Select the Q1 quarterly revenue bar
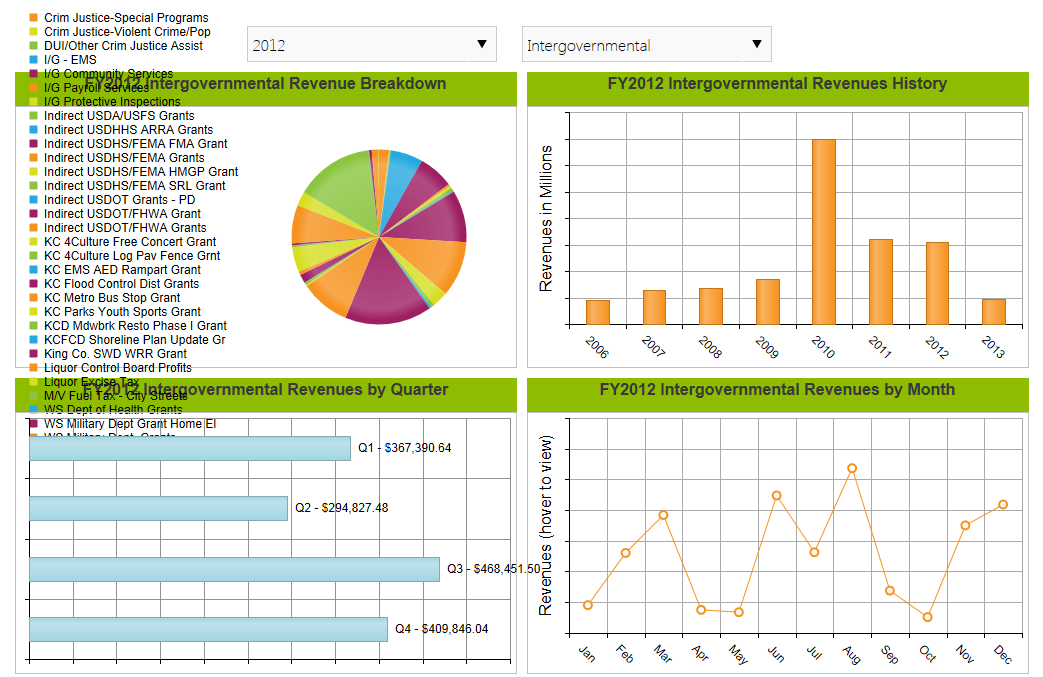The image size is (1043, 677). (190, 448)
